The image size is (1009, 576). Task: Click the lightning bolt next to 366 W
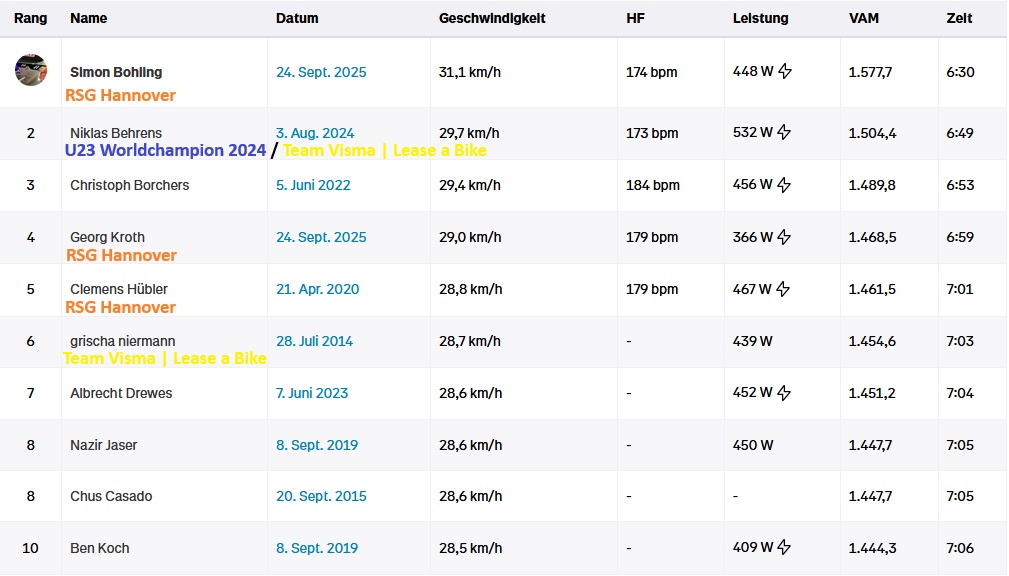(785, 237)
